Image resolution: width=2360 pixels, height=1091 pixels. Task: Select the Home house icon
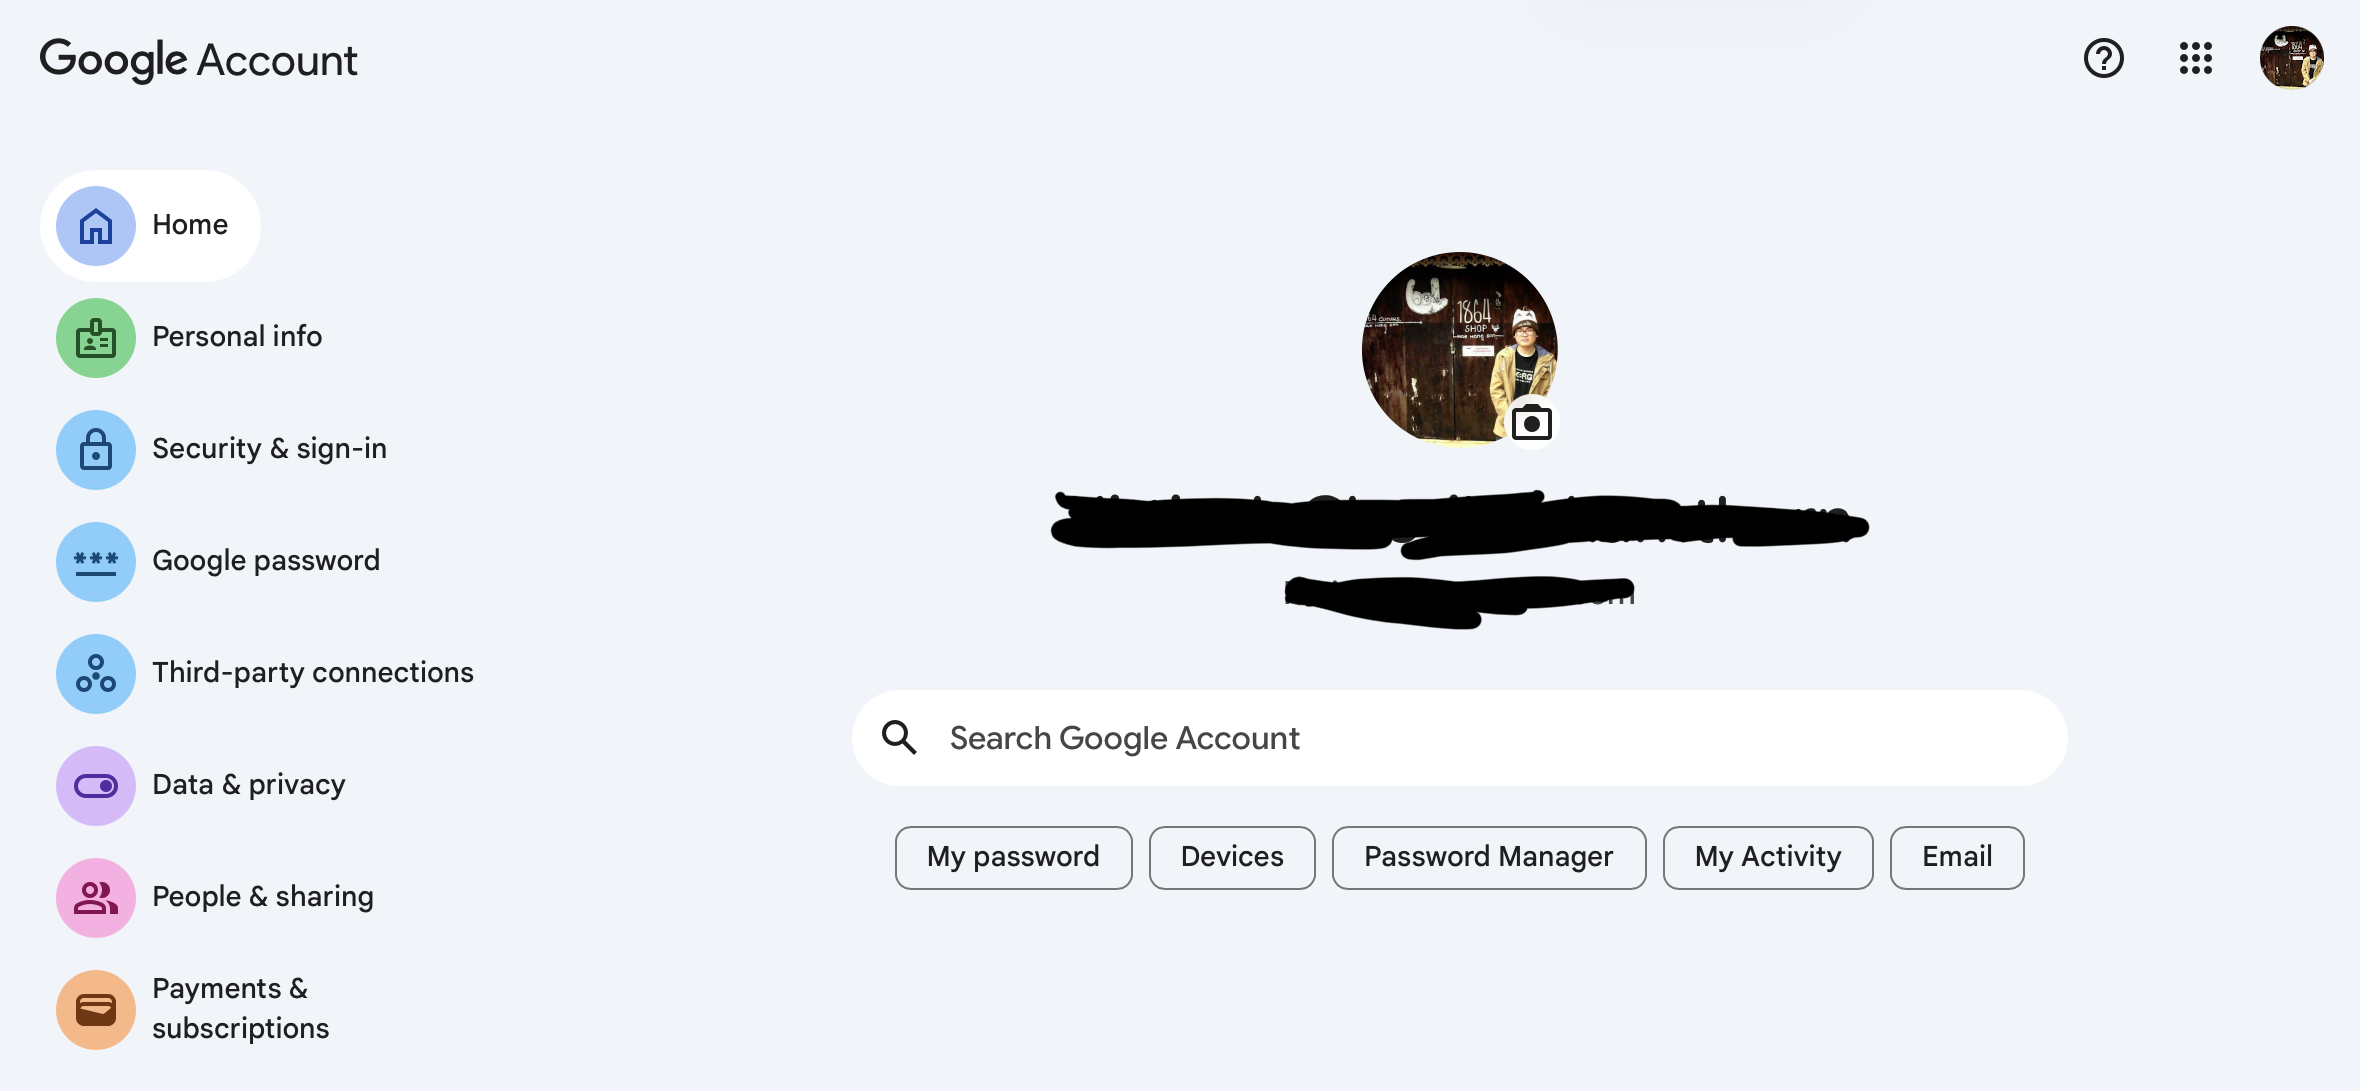point(95,225)
